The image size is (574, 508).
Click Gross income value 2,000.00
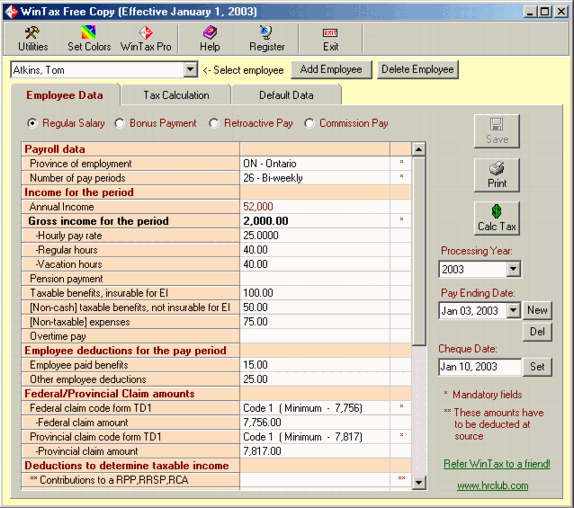[315, 221]
